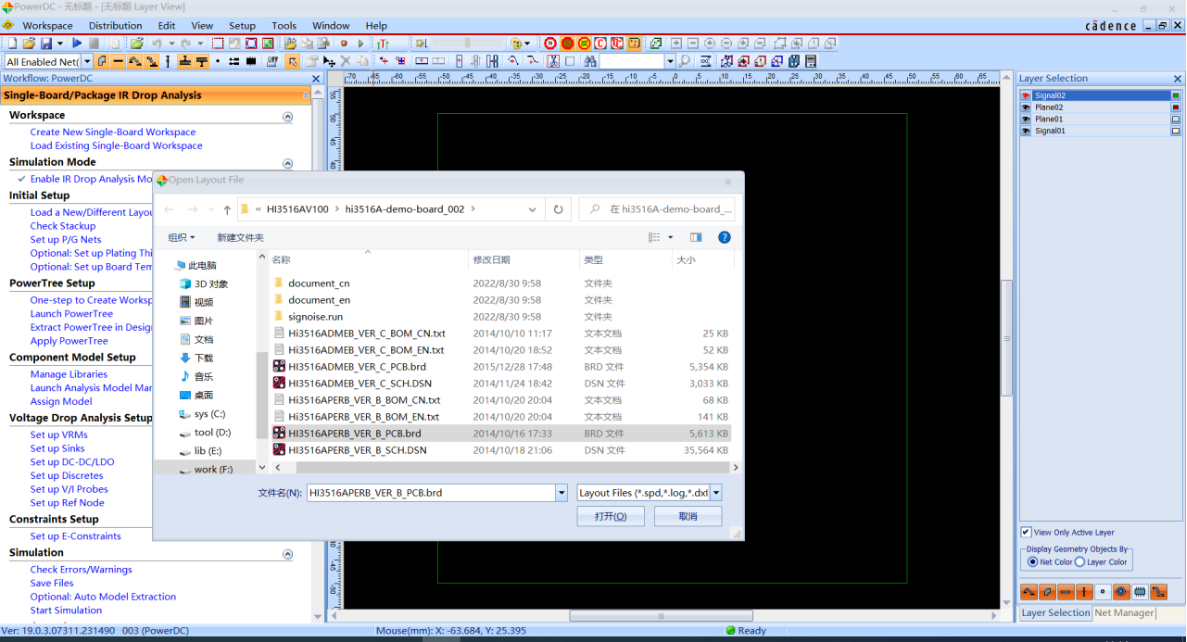Click the up-folder arrow in Open Layout dialog
This screenshot has width=1187, height=642.
tap(226, 210)
